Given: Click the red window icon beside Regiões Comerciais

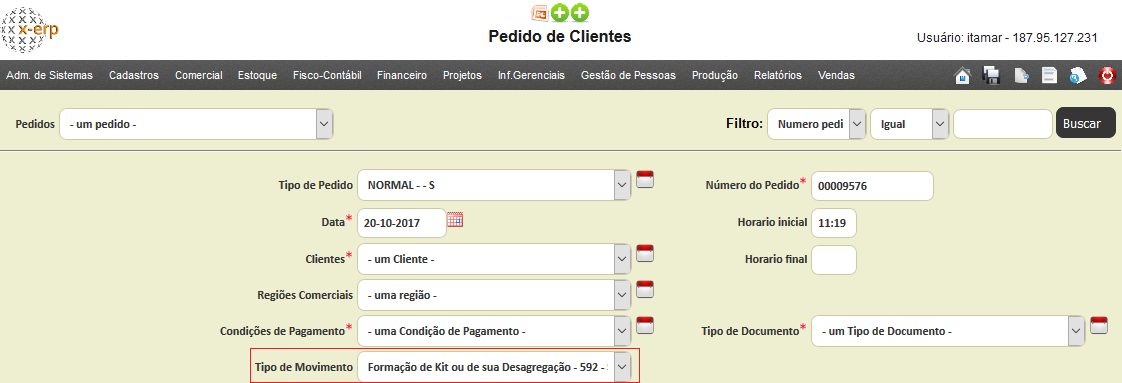Looking at the screenshot, I should click(645, 289).
